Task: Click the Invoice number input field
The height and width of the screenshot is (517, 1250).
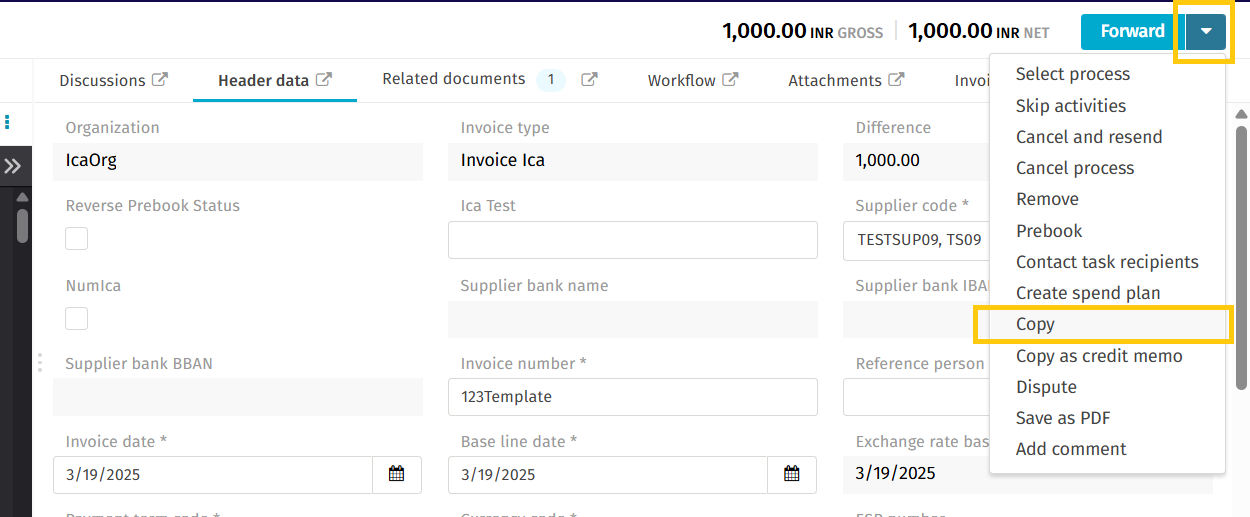Action: 632,397
